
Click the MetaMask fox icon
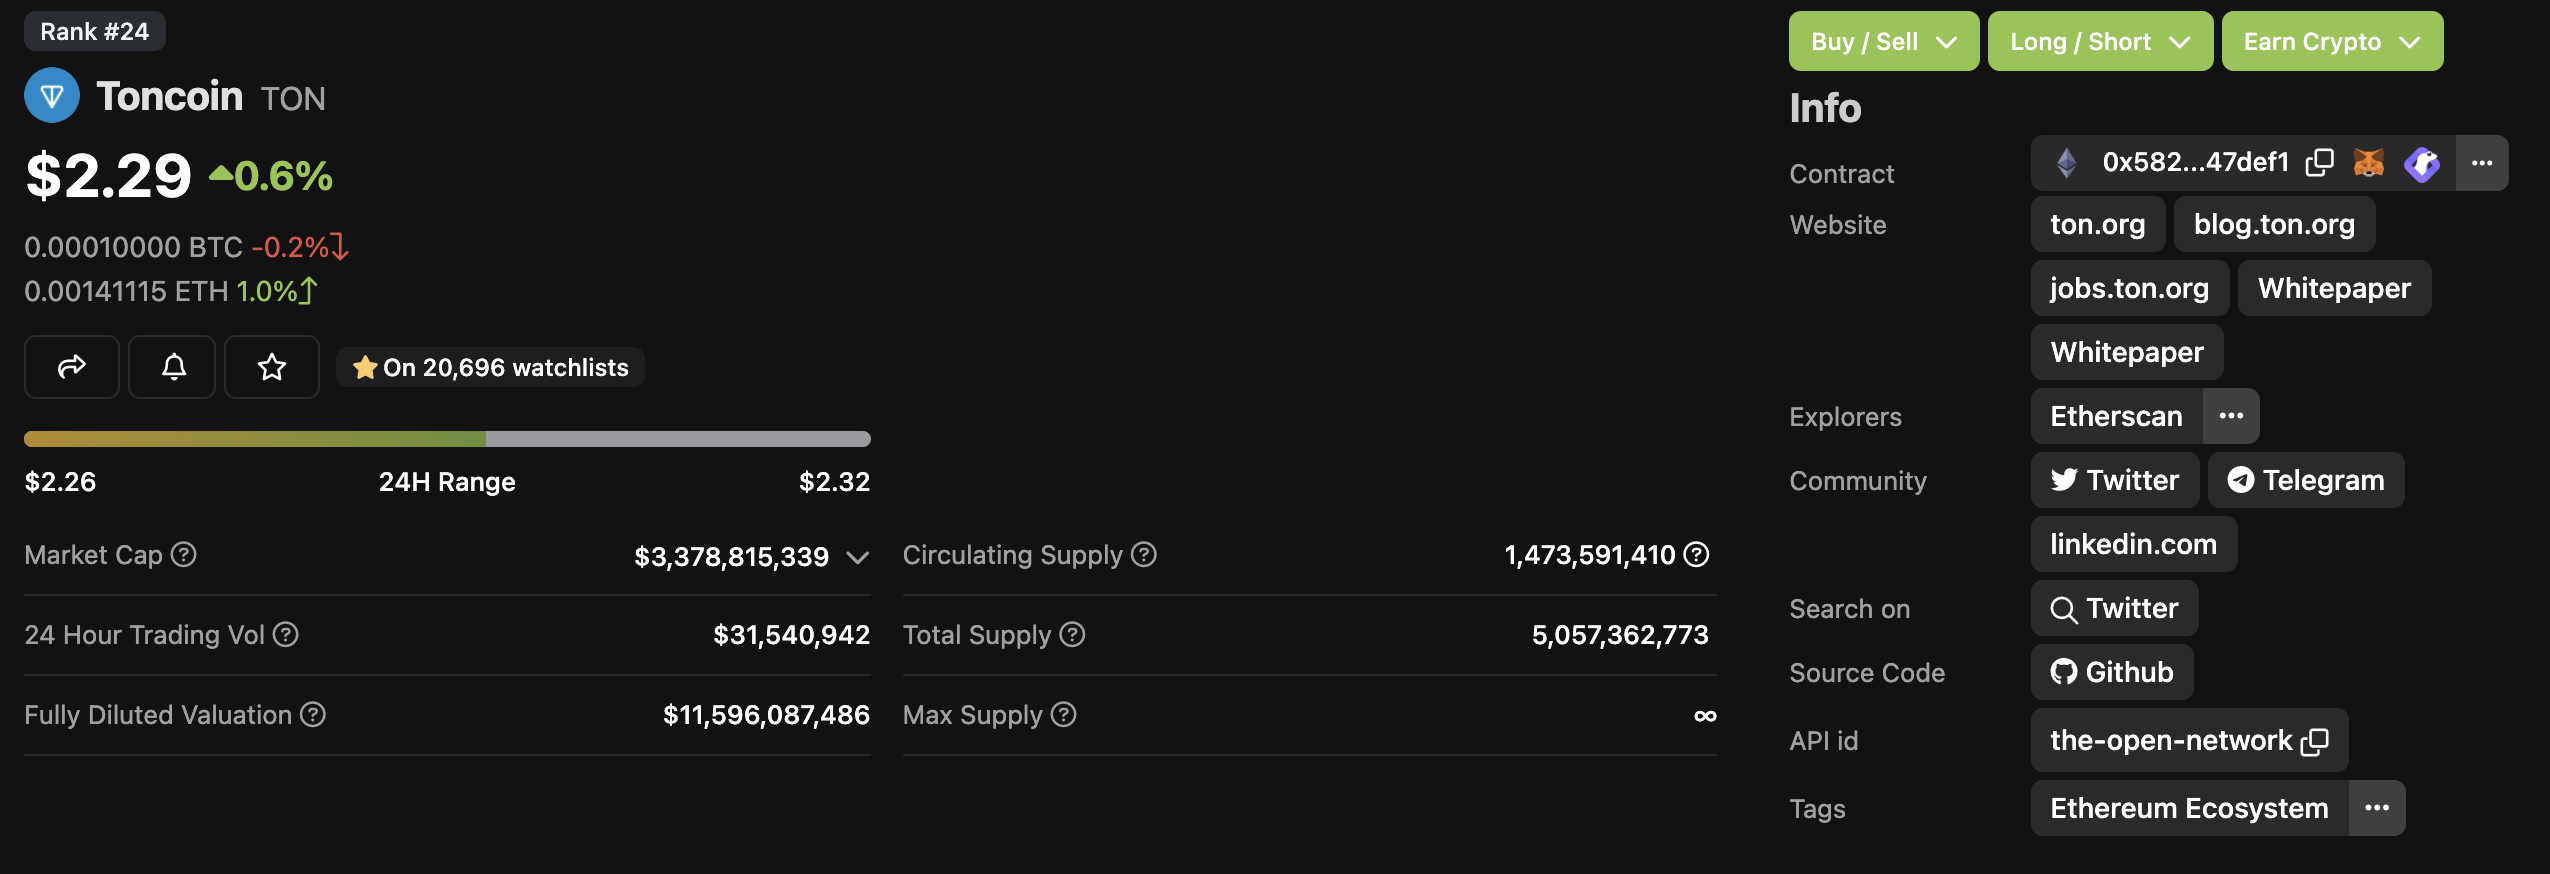click(2368, 162)
